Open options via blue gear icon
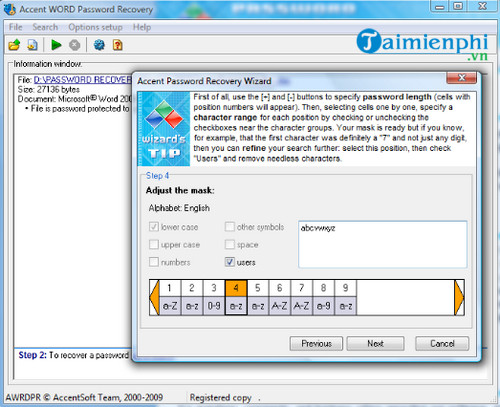This screenshot has height=407, width=500. (x=99, y=45)
